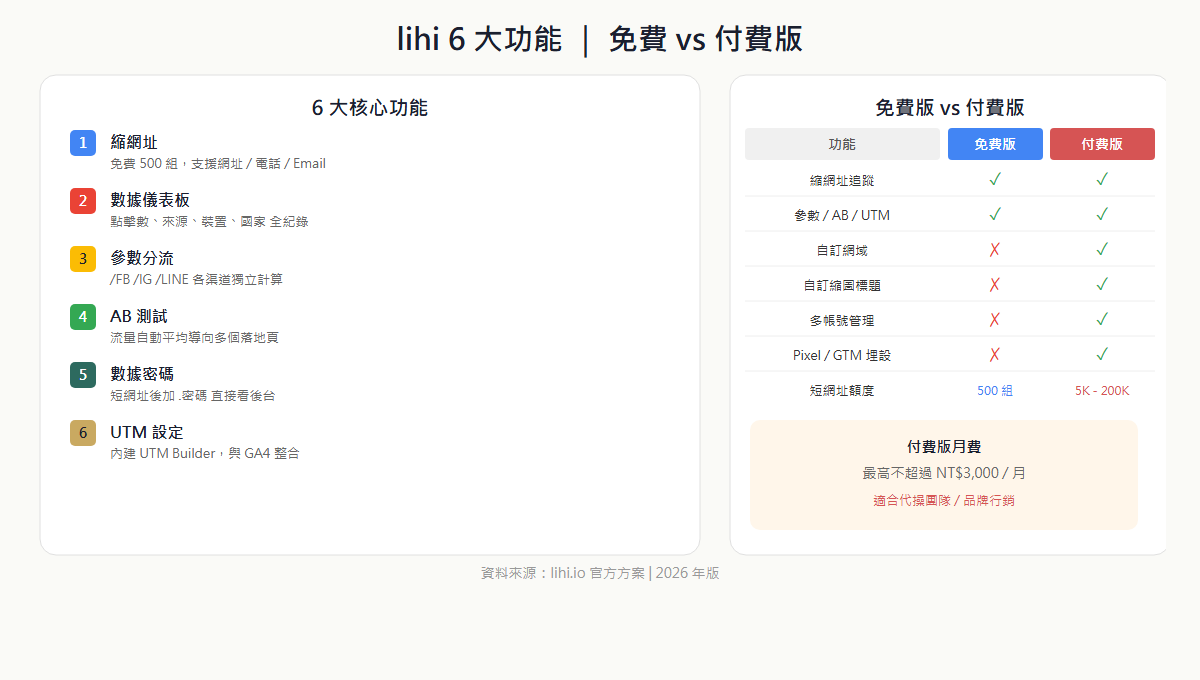
Task: Click the dark green number 5 badge for 數據密碼
Action: [83, 375]
